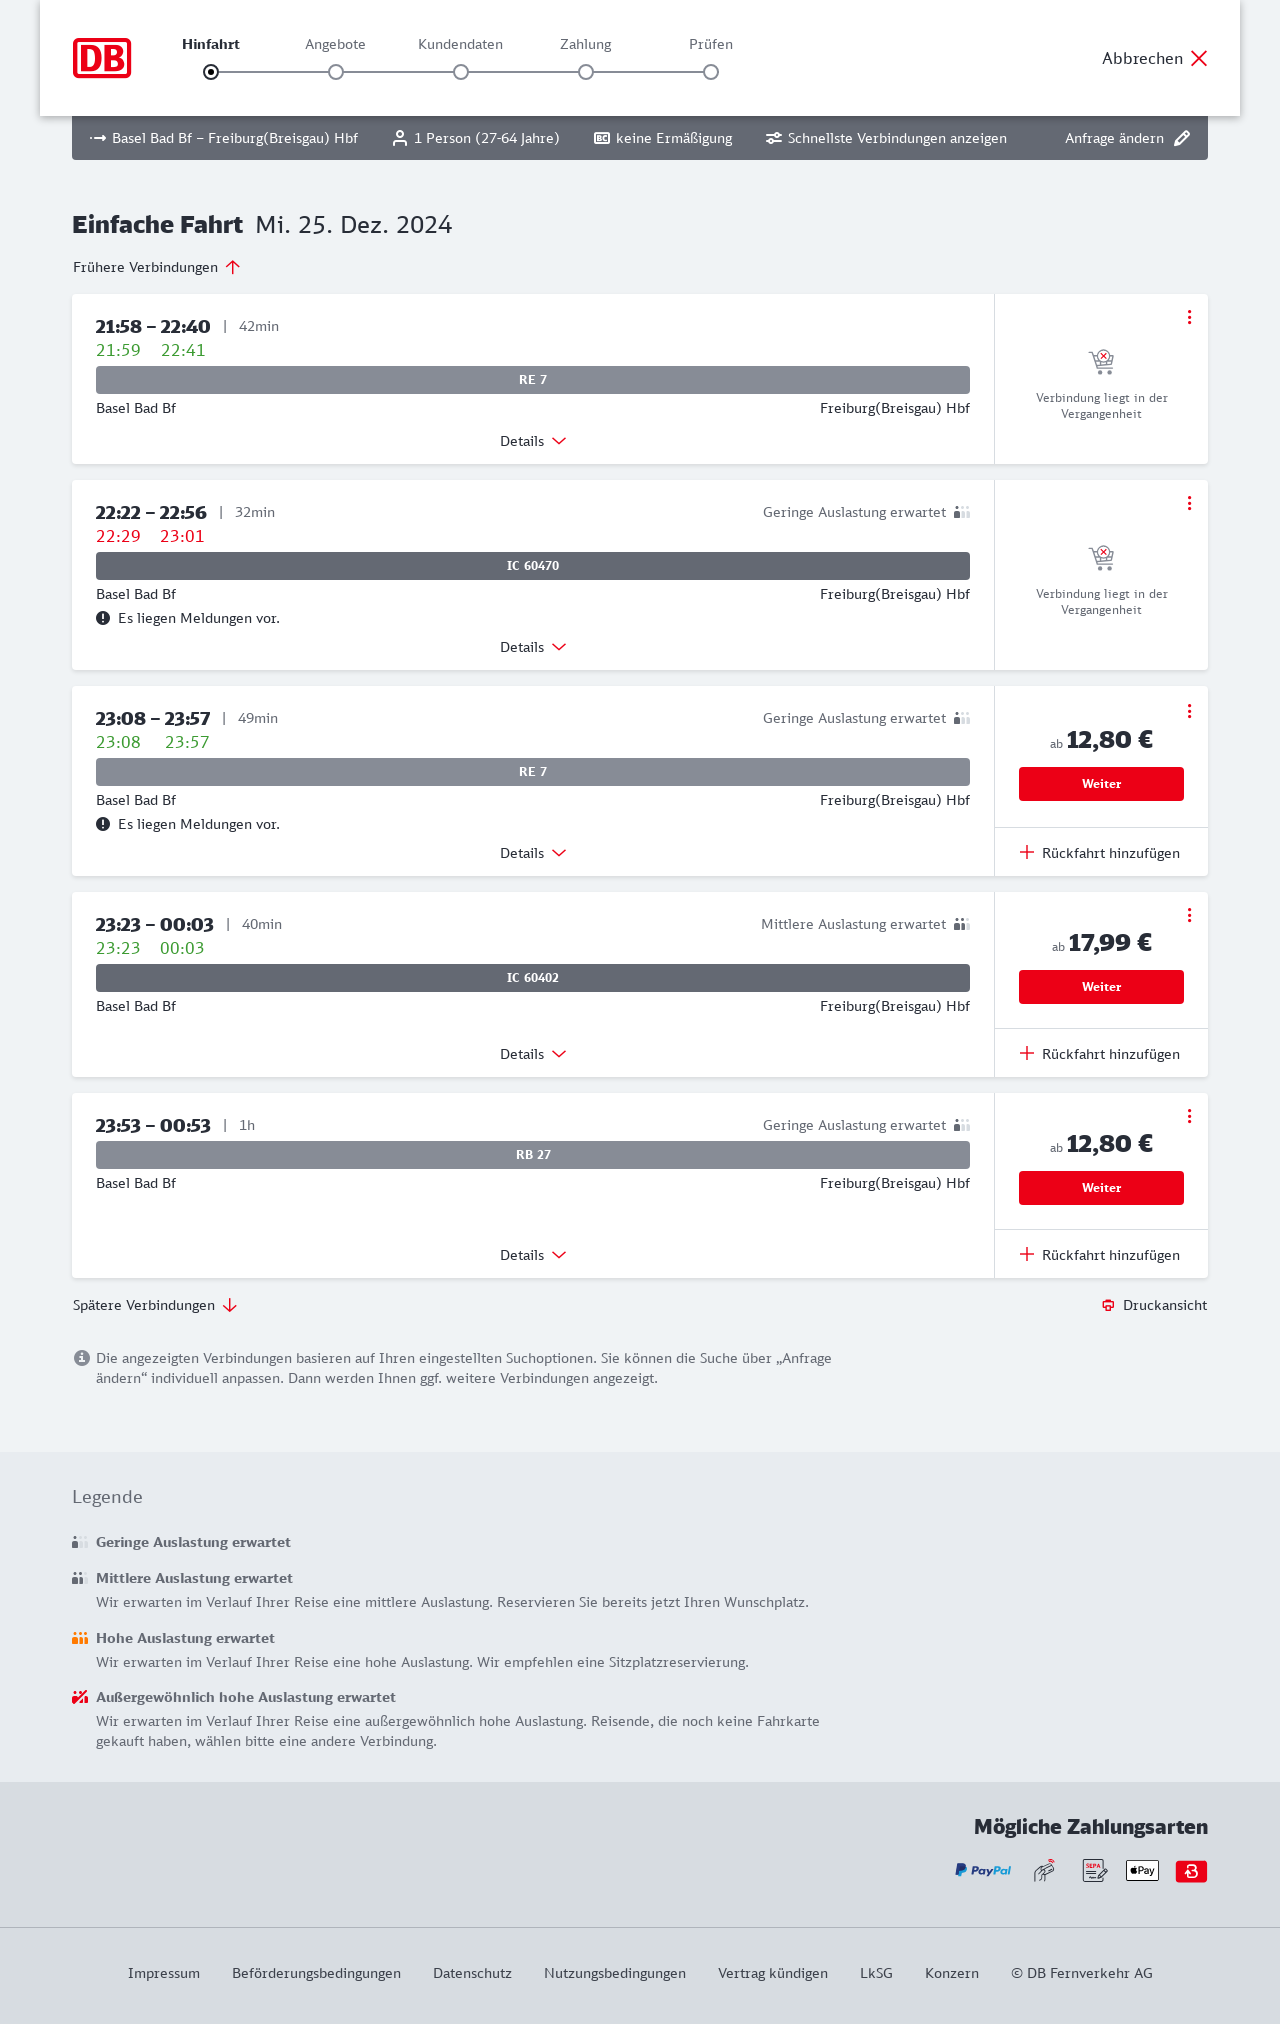The width and height of the screenshot is (1280, 2024).
Task: Open the Kundendaten step tab
Action: pyautogui.click(x=460, y=45)
